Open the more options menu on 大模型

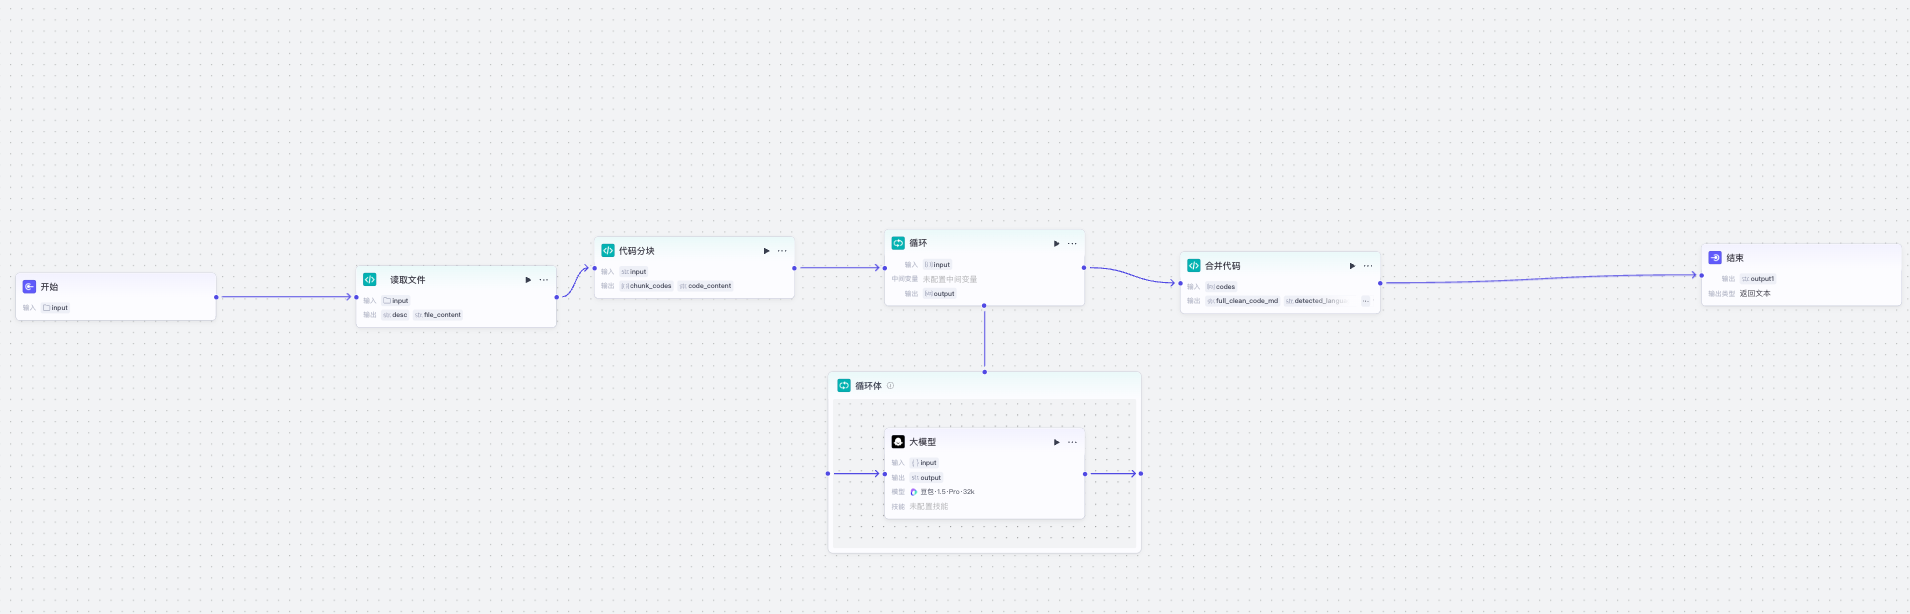(x=1072, y=442)
